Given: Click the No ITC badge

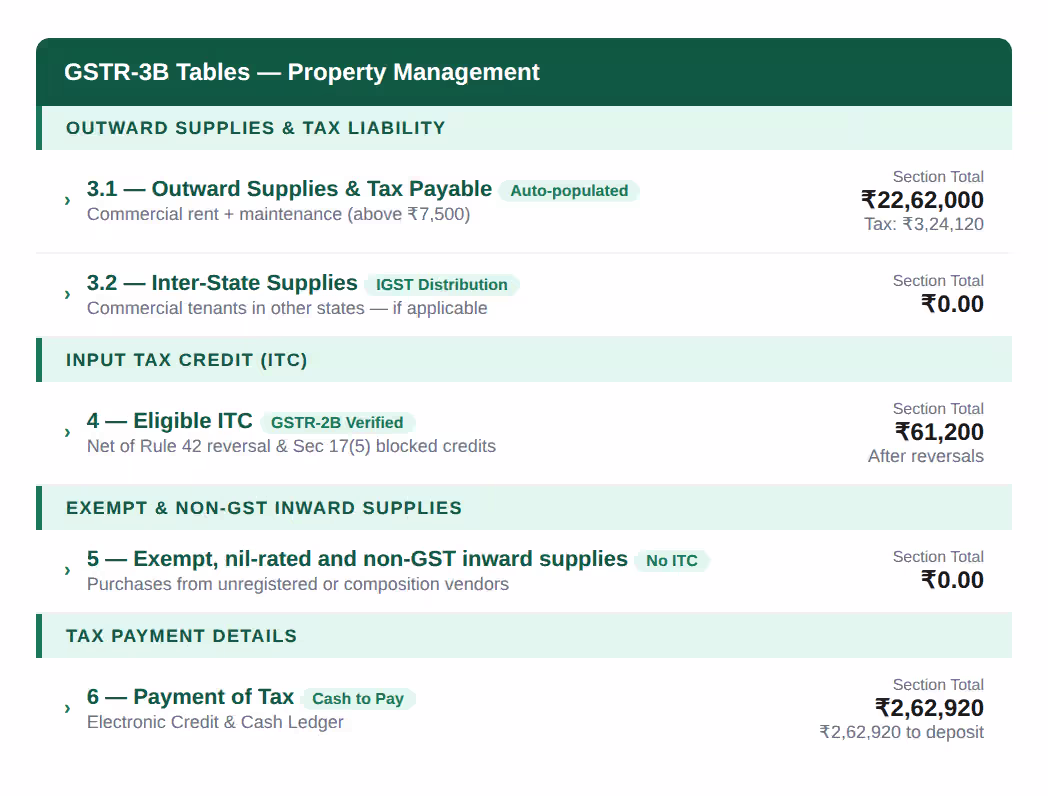Looking at the screenshot, I should pyautogui.click(x=672, y=561).
